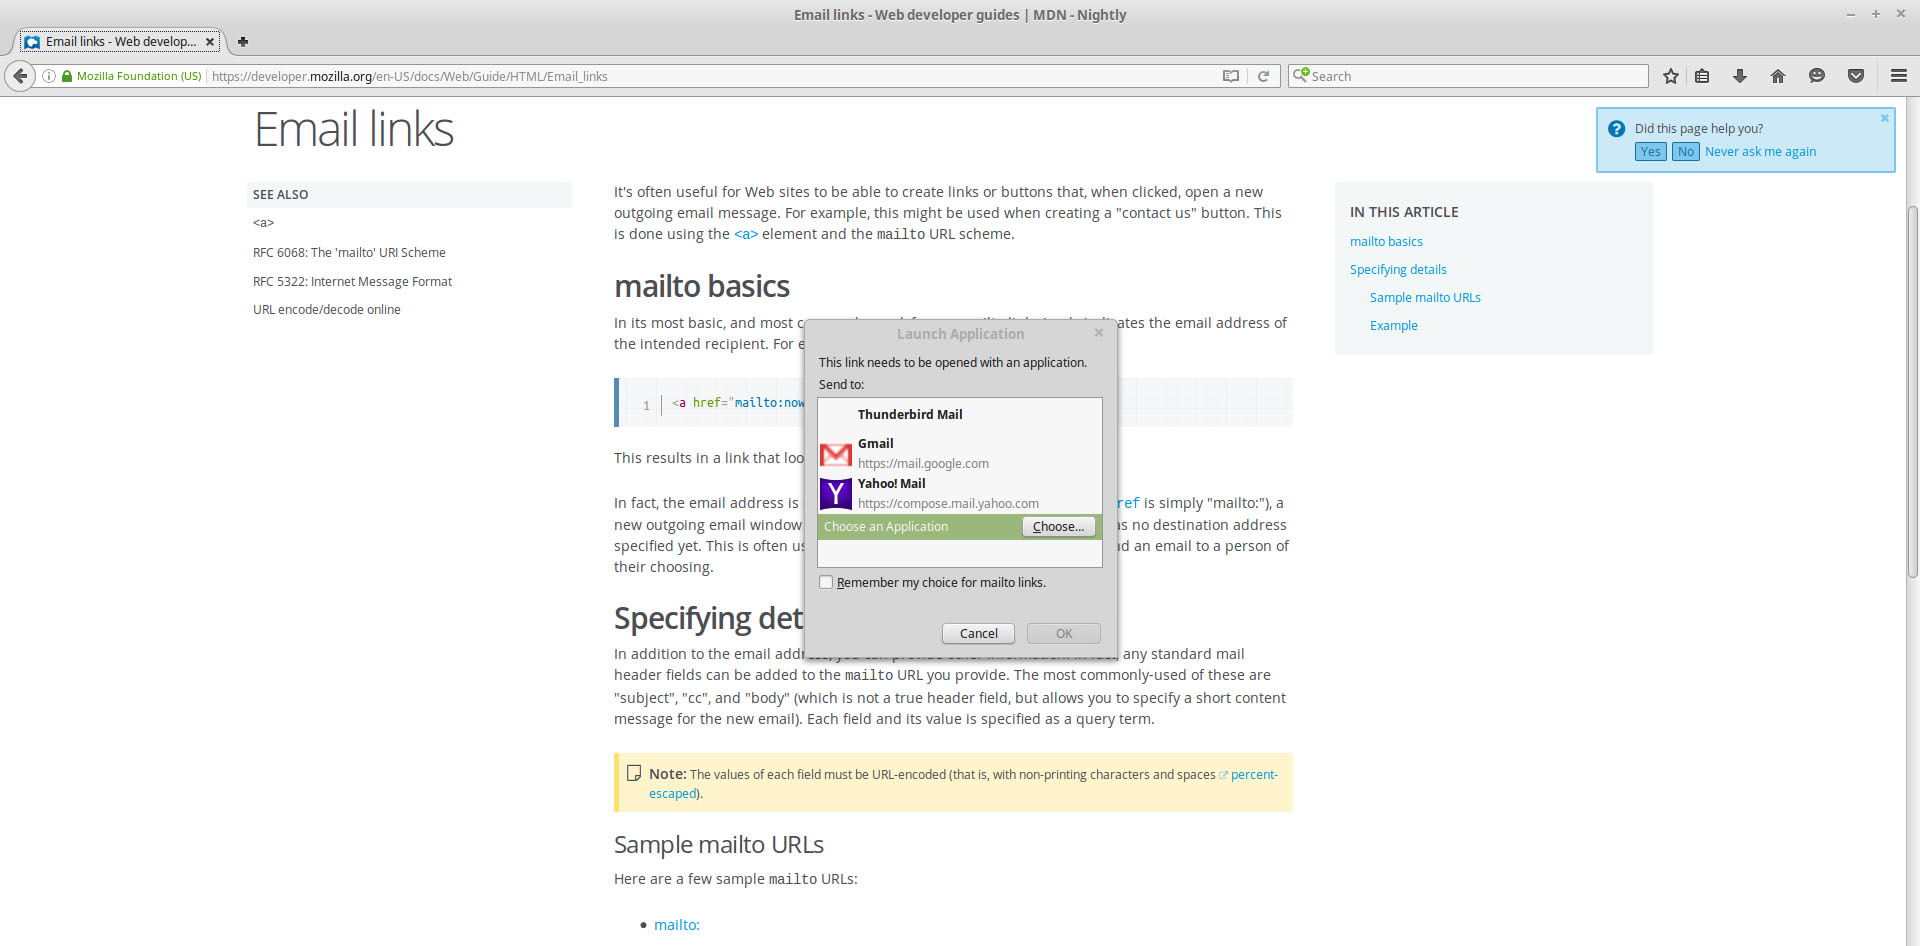1920x946 pixels.
Task: Open the chat bubble toolbar icon
Action: coord(1817,76)
